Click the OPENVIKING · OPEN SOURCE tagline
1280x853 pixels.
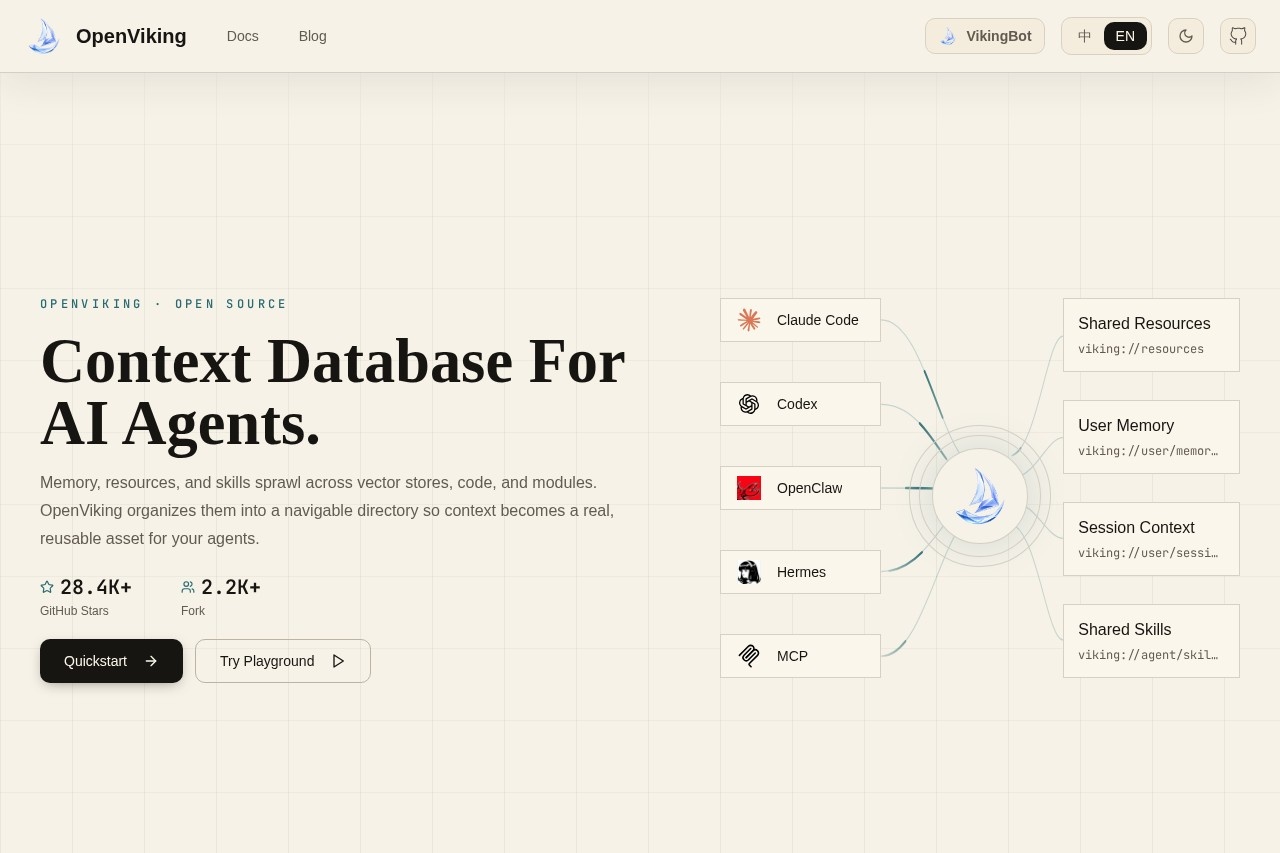[164, 304]
